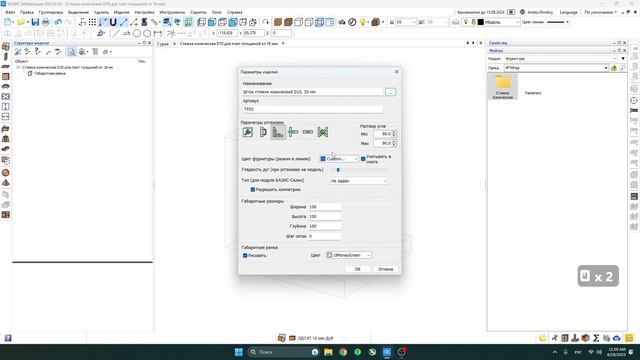Click the blue Undo arrow icon
Image resolution: width=640 pixels, height=360 pixels.
click(58, 22)
